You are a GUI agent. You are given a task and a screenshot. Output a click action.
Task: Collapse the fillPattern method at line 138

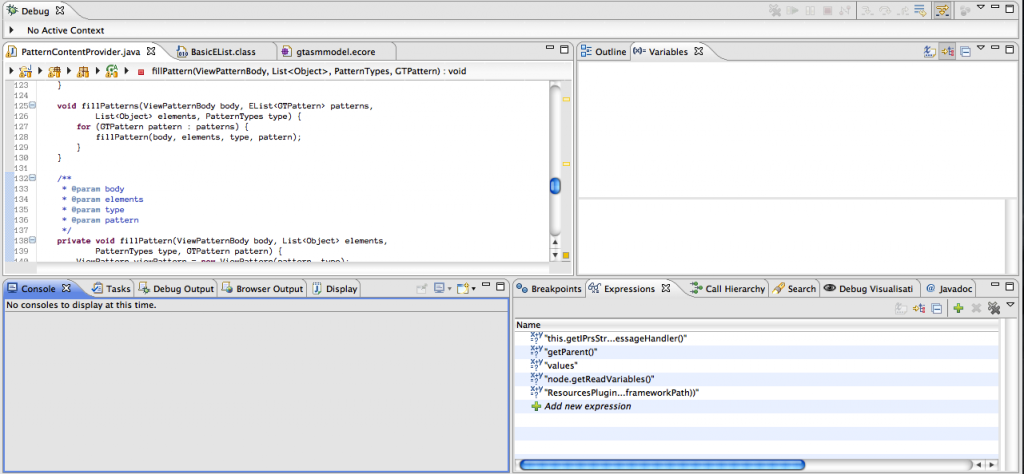click(x=32, y=240)
